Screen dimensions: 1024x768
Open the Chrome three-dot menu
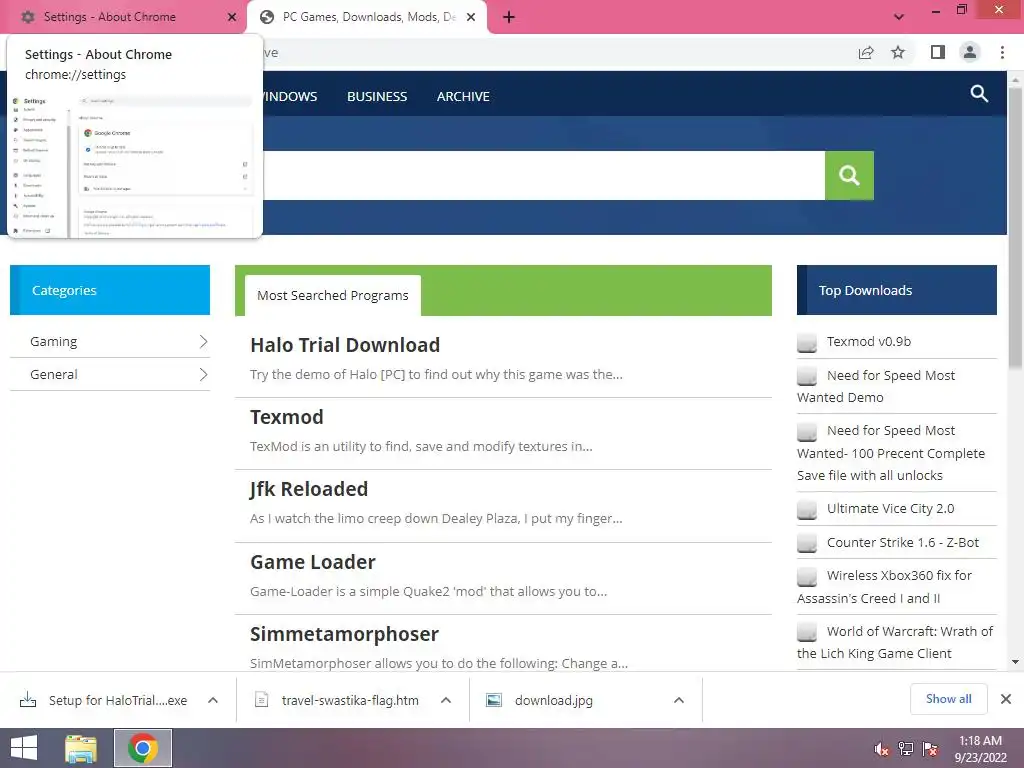click(1002, 52)
